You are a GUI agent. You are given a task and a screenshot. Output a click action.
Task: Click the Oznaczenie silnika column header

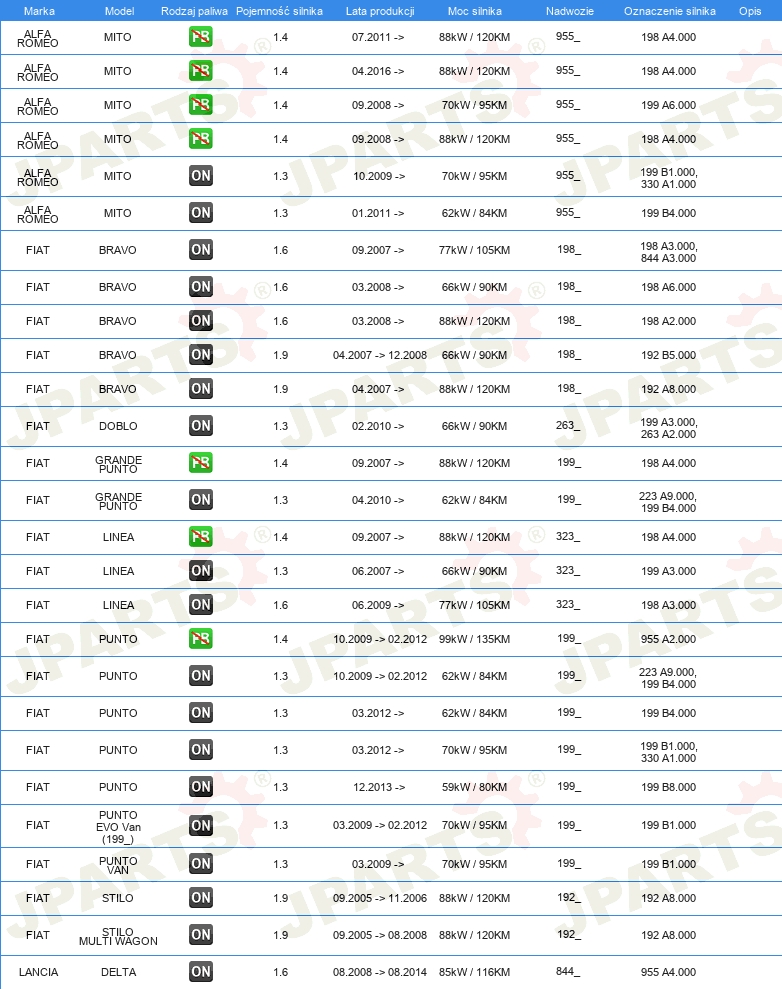coord(670,11)
